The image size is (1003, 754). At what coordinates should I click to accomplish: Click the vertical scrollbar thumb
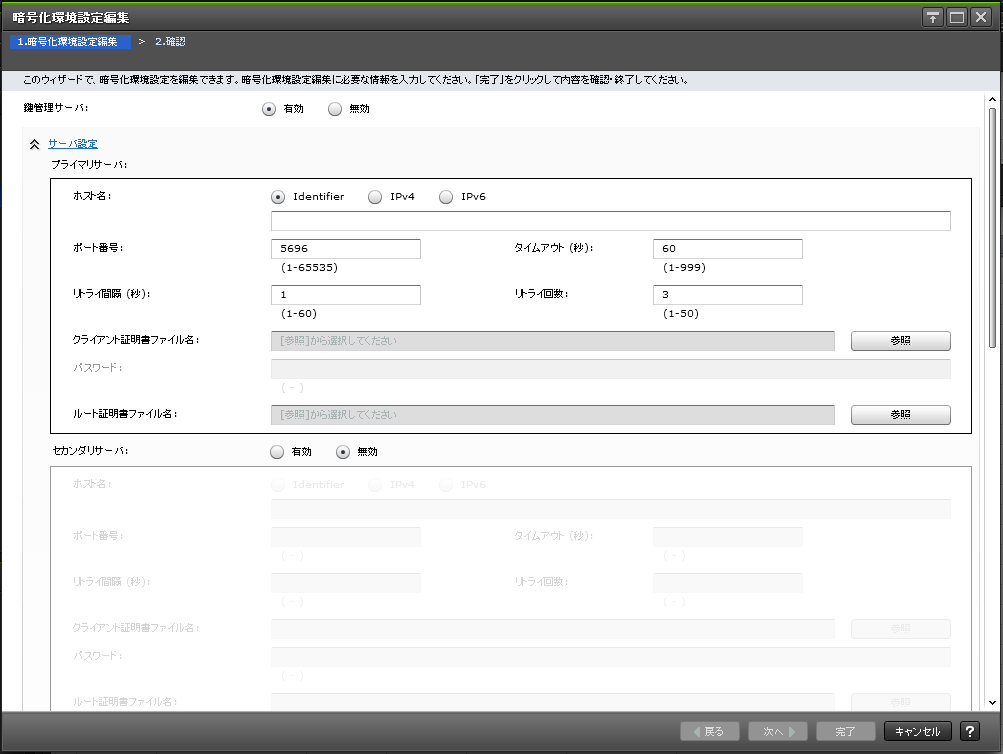(992, 230)
